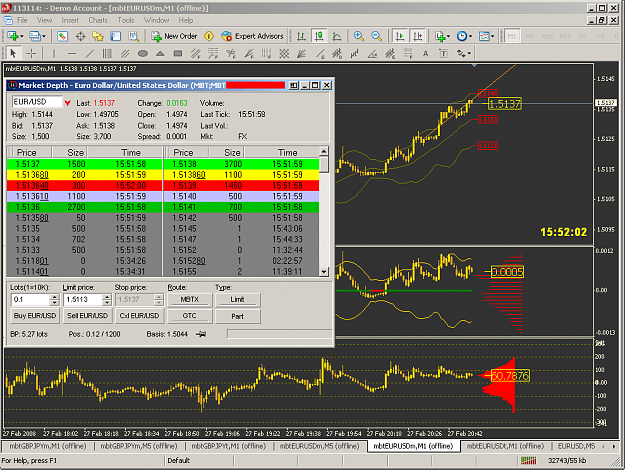The width and height of the screenshot is (625, 470).
Task: Select the Equidistant Channel tool
Action: point(125,53)
